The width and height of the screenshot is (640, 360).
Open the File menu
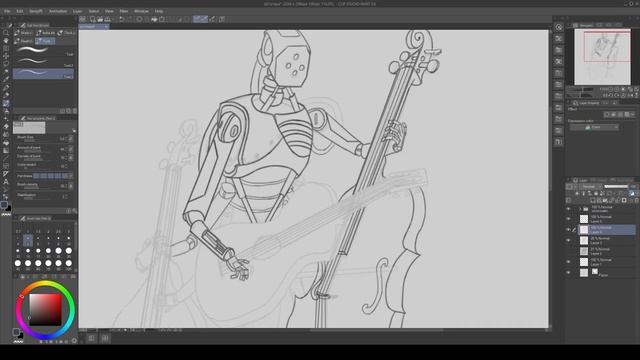[x=7, y=11]
